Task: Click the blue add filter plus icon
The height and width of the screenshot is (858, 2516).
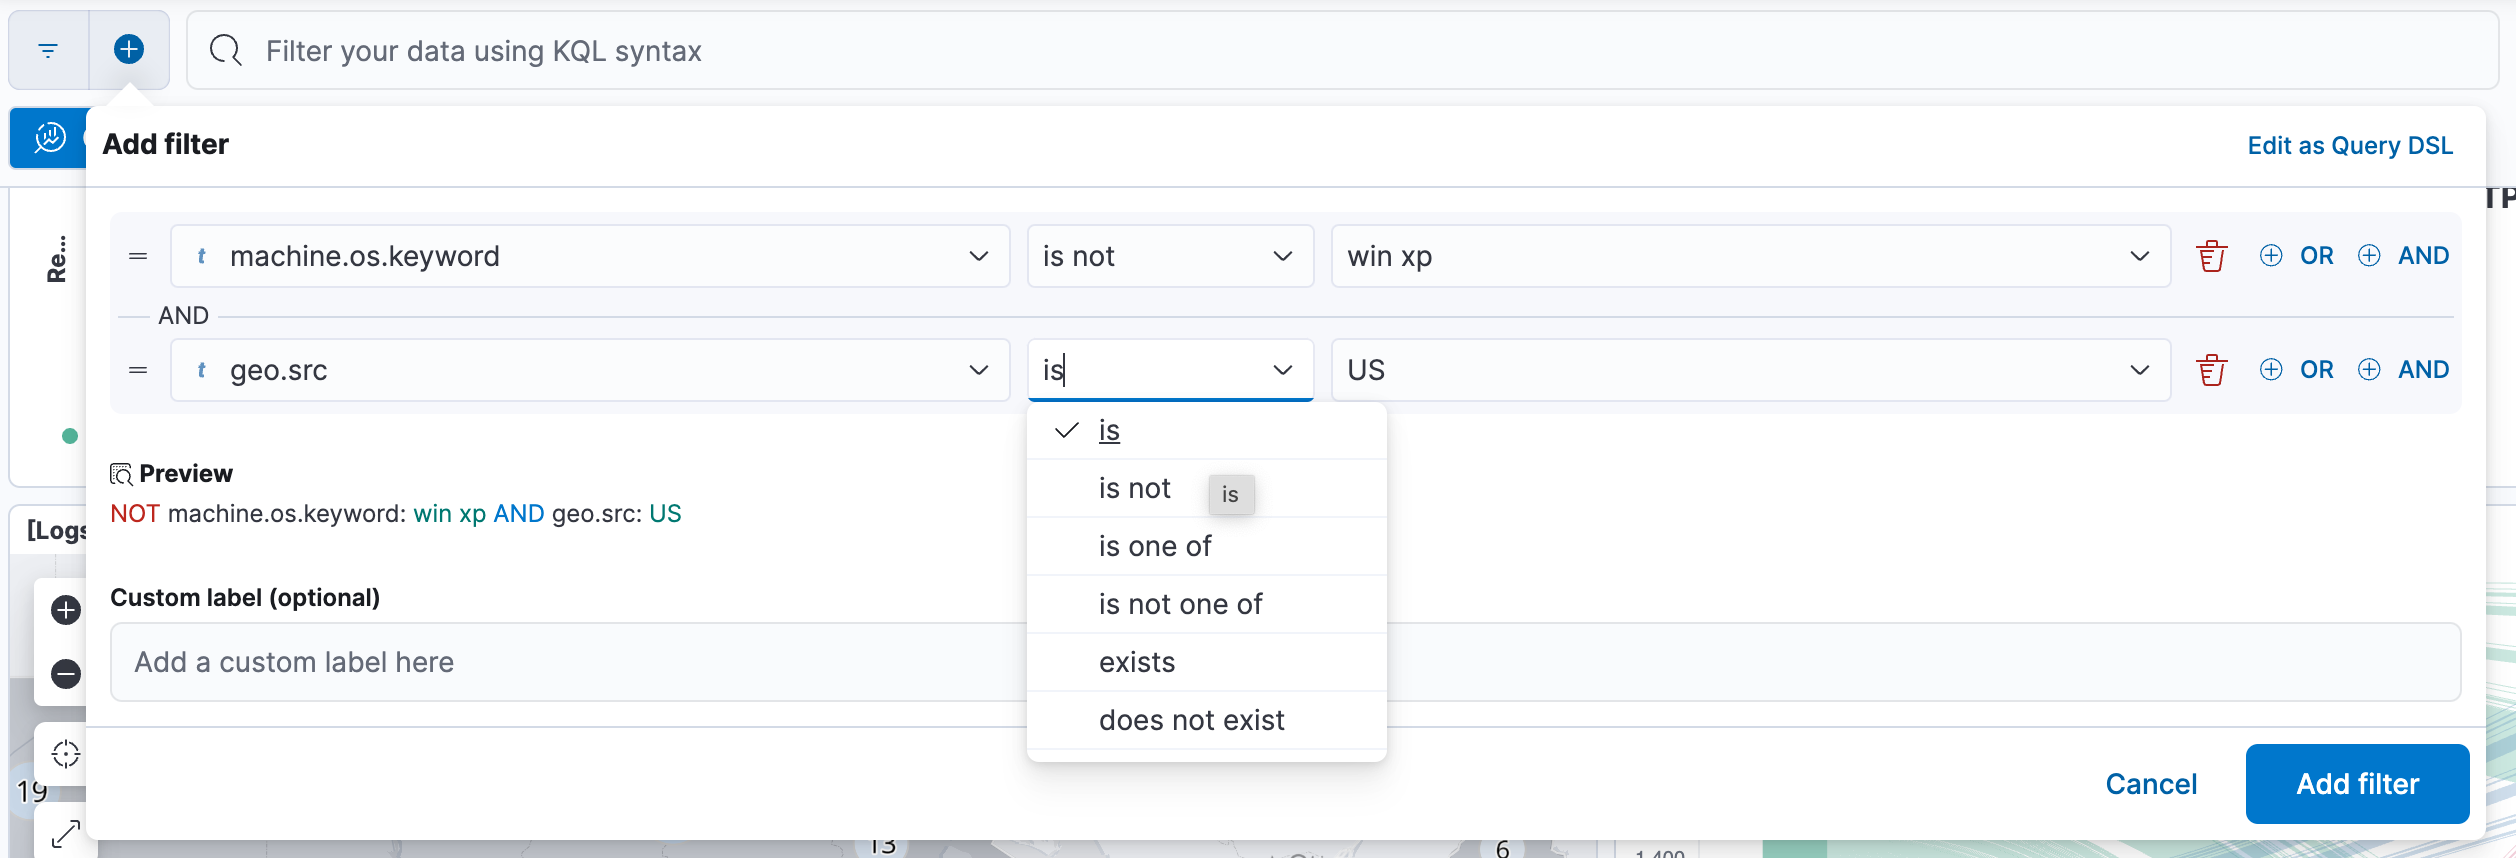Action: (129, 49)
